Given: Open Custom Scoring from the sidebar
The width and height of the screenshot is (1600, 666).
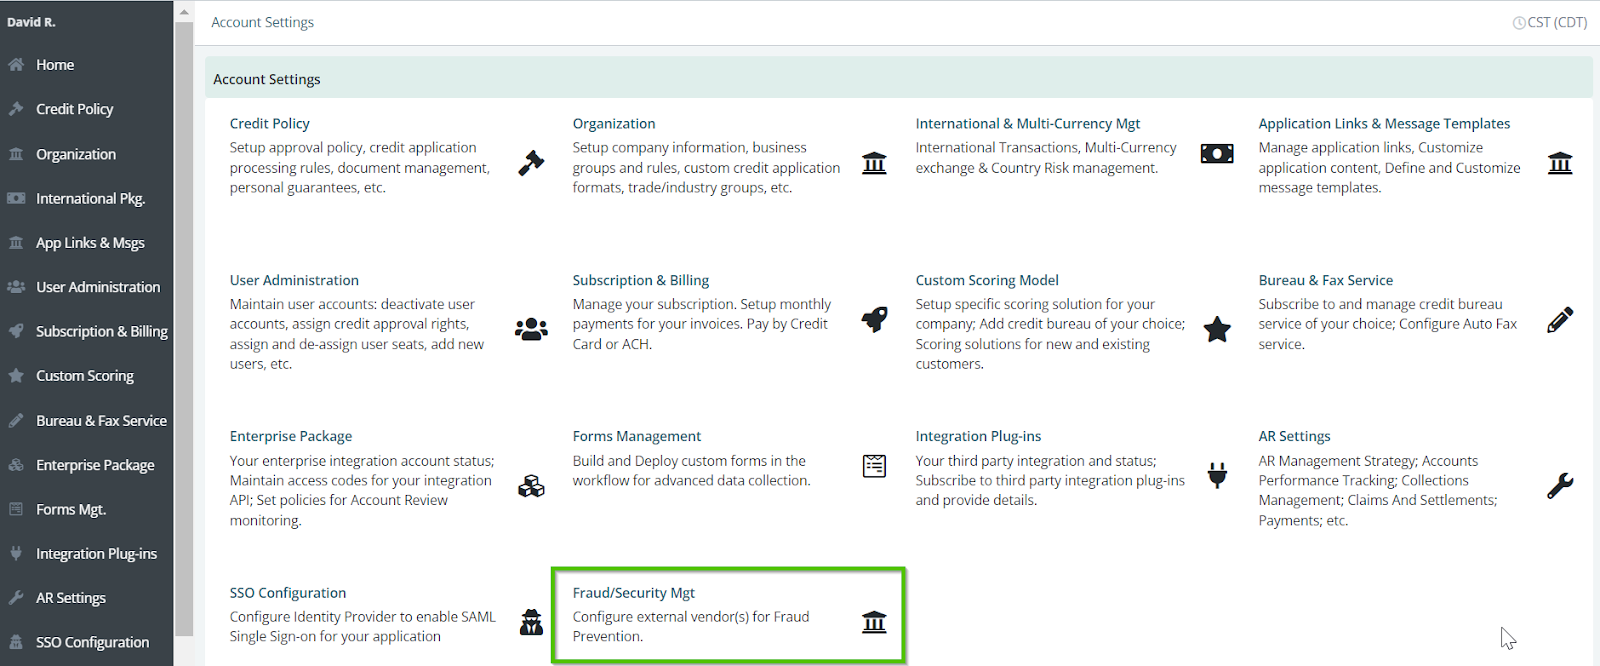Looking at the screenshot, I should tap(87, 376).
